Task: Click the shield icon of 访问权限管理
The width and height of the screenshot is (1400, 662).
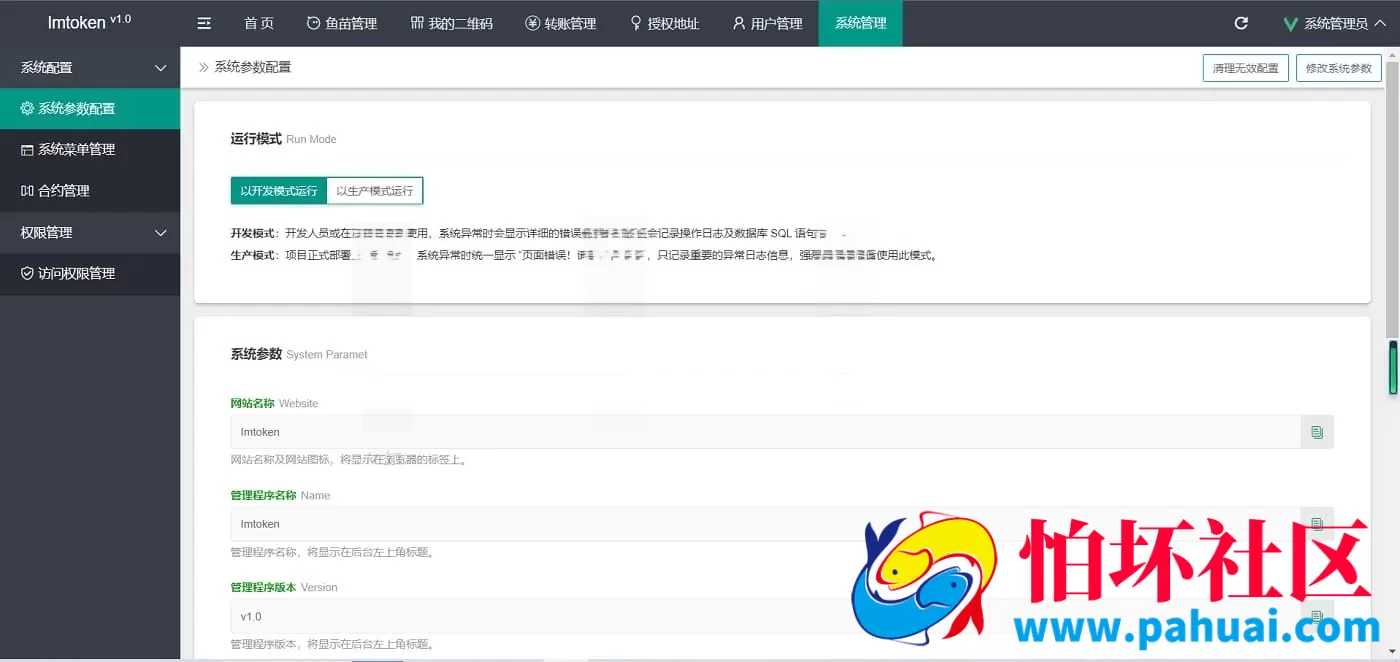Action: pos(27,273)
